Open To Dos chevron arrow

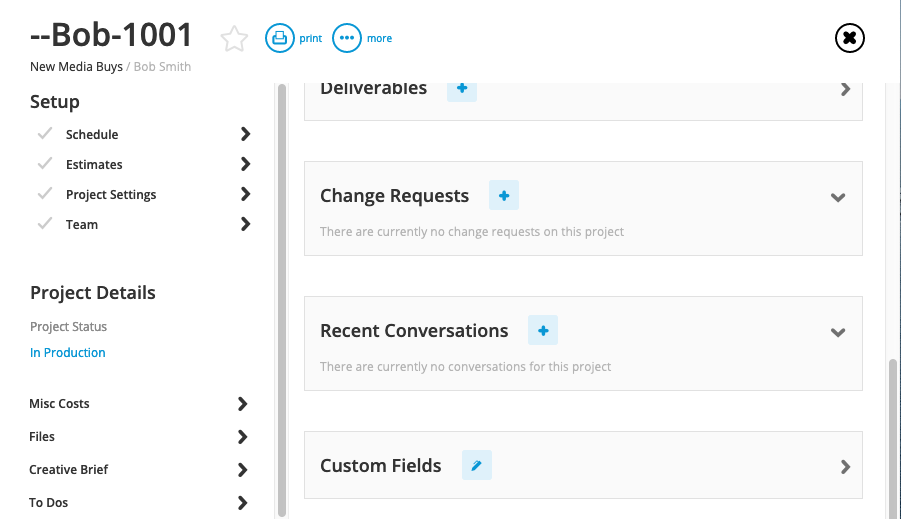(242, 503)
